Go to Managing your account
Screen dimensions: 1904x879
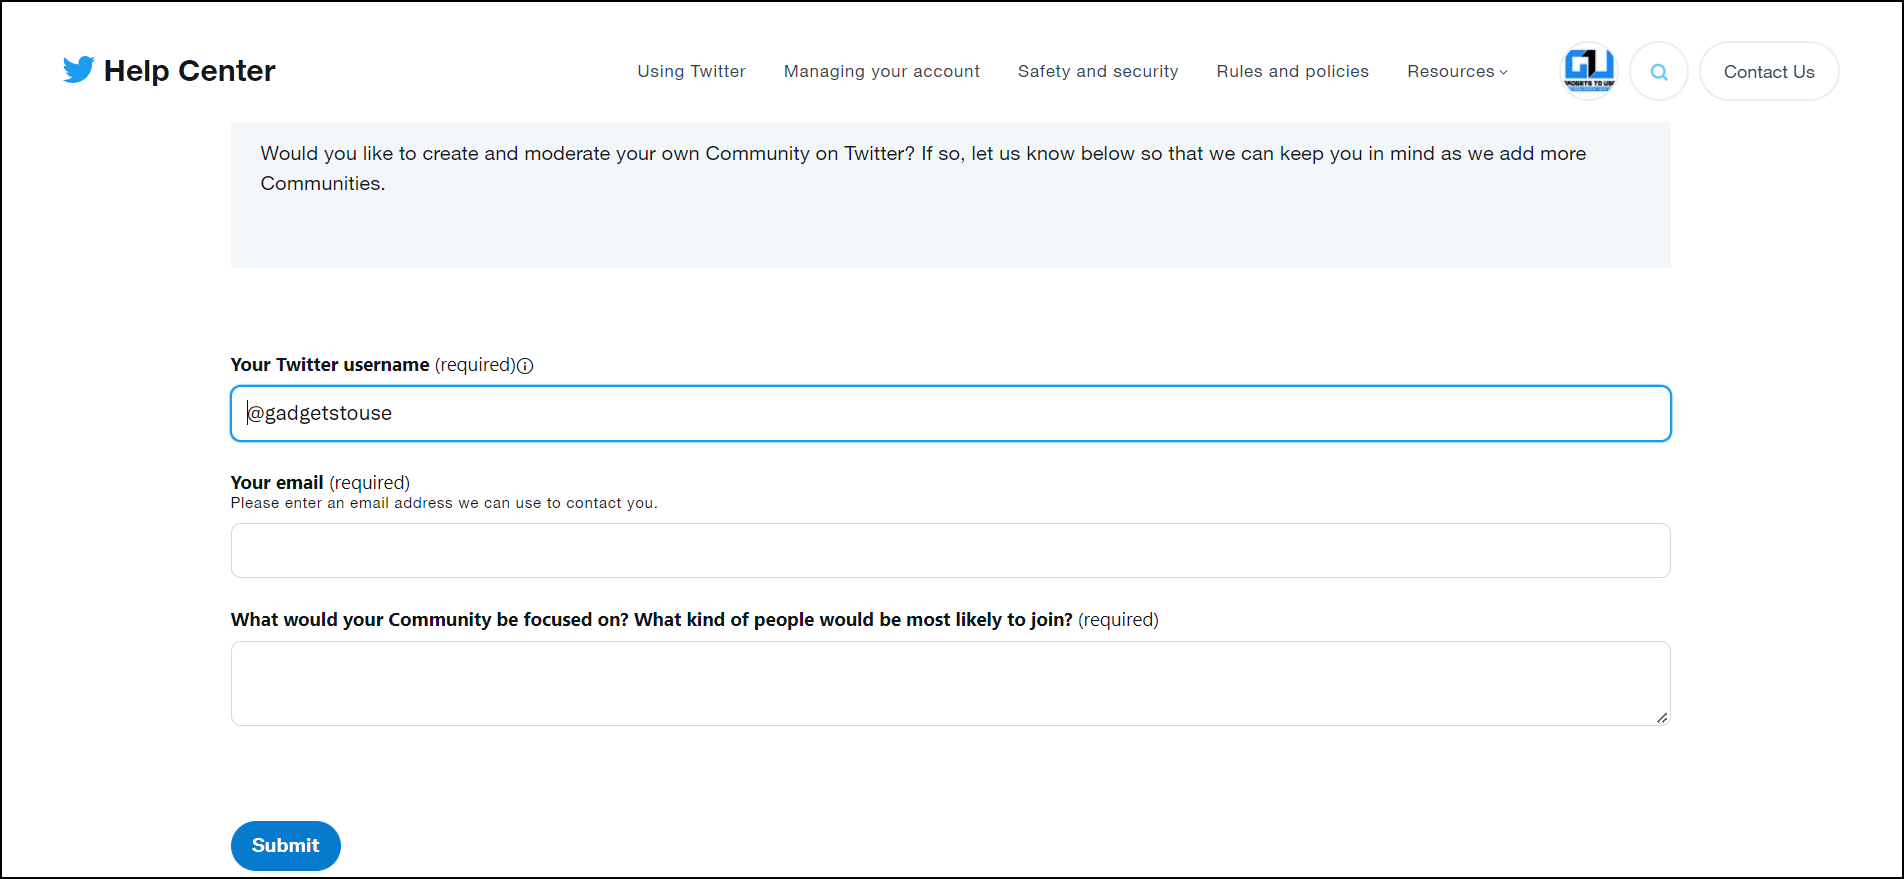point(882,71)
